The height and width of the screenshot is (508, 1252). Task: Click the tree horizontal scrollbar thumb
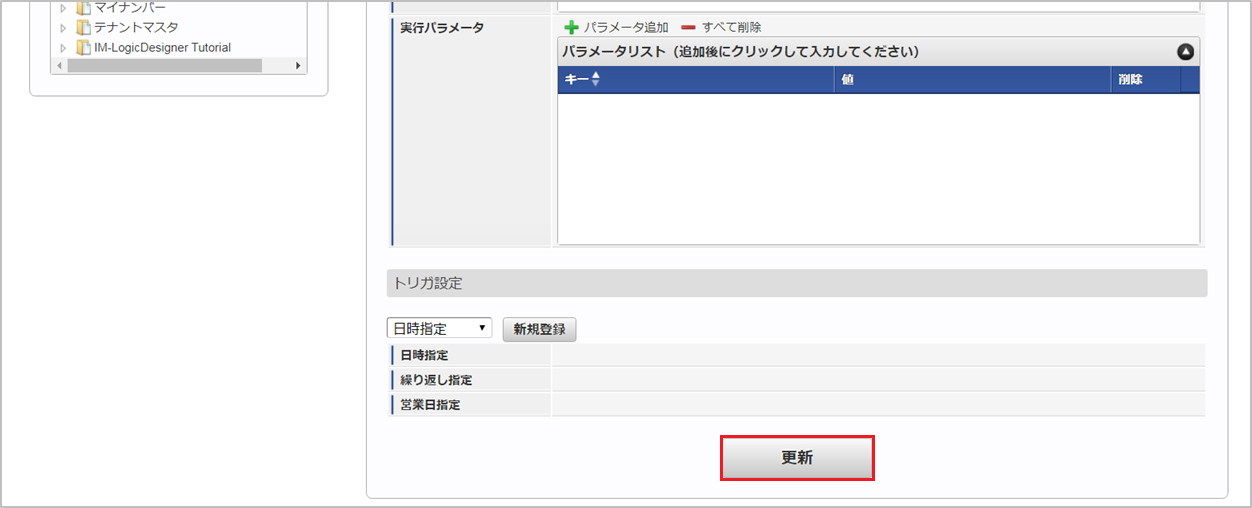tap(164, 65)
